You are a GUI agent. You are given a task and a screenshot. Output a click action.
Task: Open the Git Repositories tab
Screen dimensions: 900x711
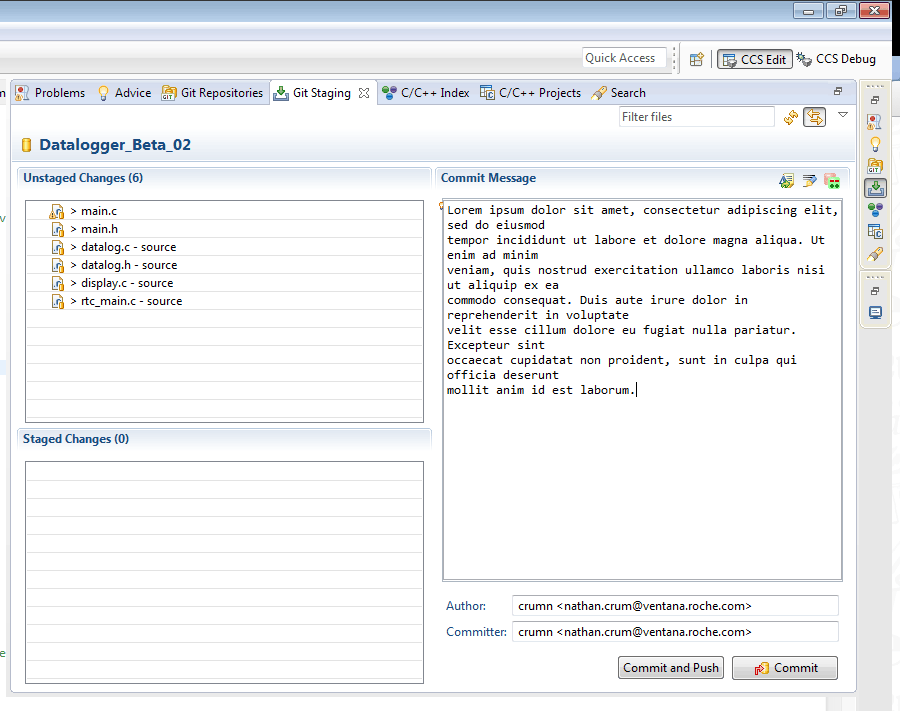[x=212, y=93]
